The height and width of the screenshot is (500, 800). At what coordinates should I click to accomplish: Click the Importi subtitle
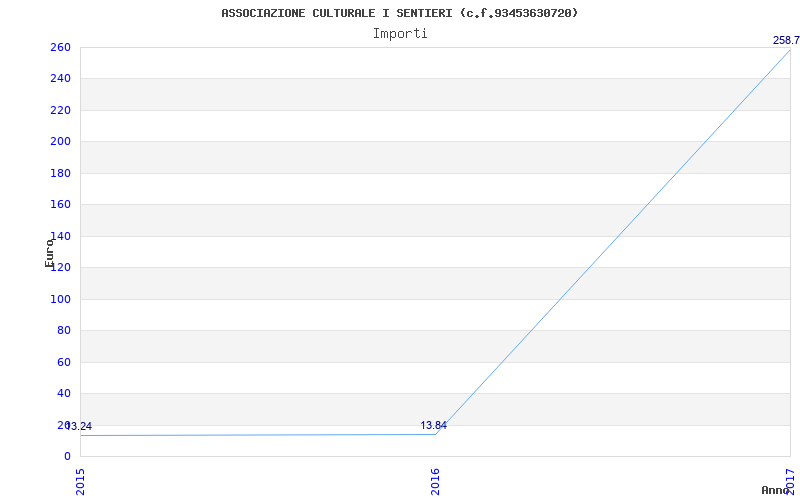[x=400, y=34]
